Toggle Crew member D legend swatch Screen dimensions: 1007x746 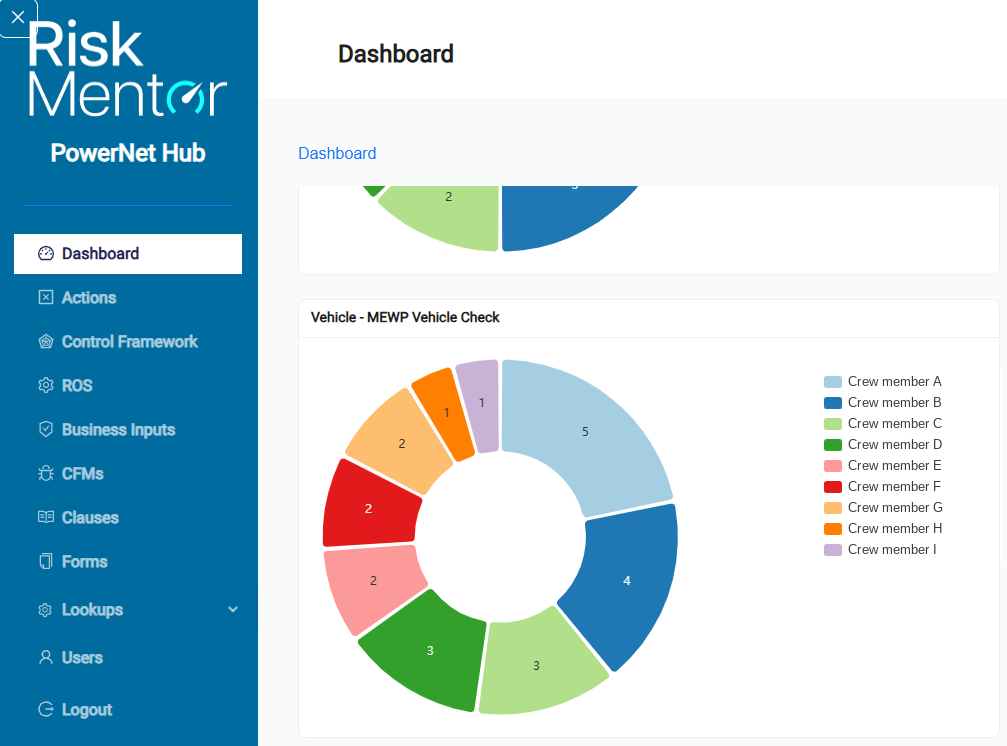(x=832, y=445)
